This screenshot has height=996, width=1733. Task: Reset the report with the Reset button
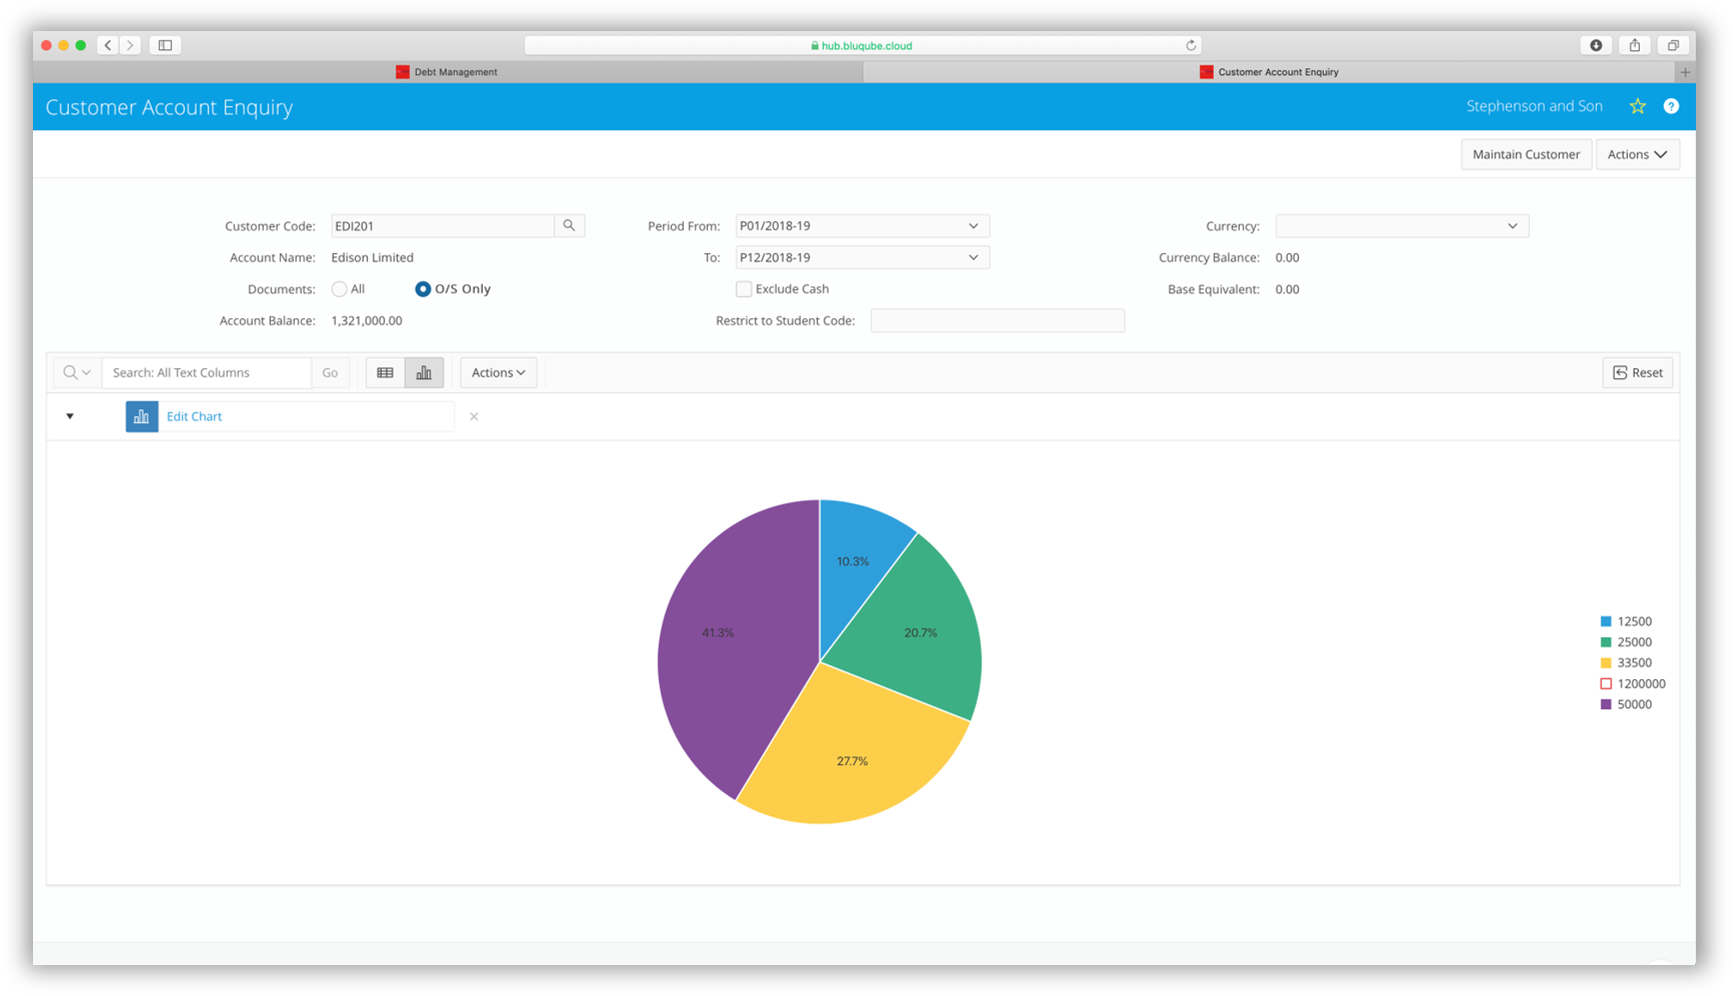(x=1638, y=373)
